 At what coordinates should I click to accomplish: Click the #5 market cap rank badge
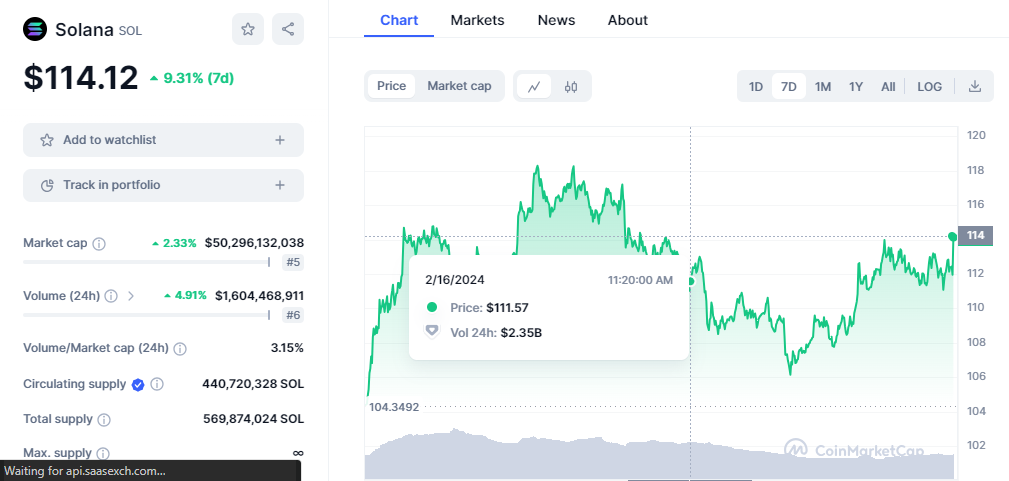pyautogui.click(x=293, y=262)
